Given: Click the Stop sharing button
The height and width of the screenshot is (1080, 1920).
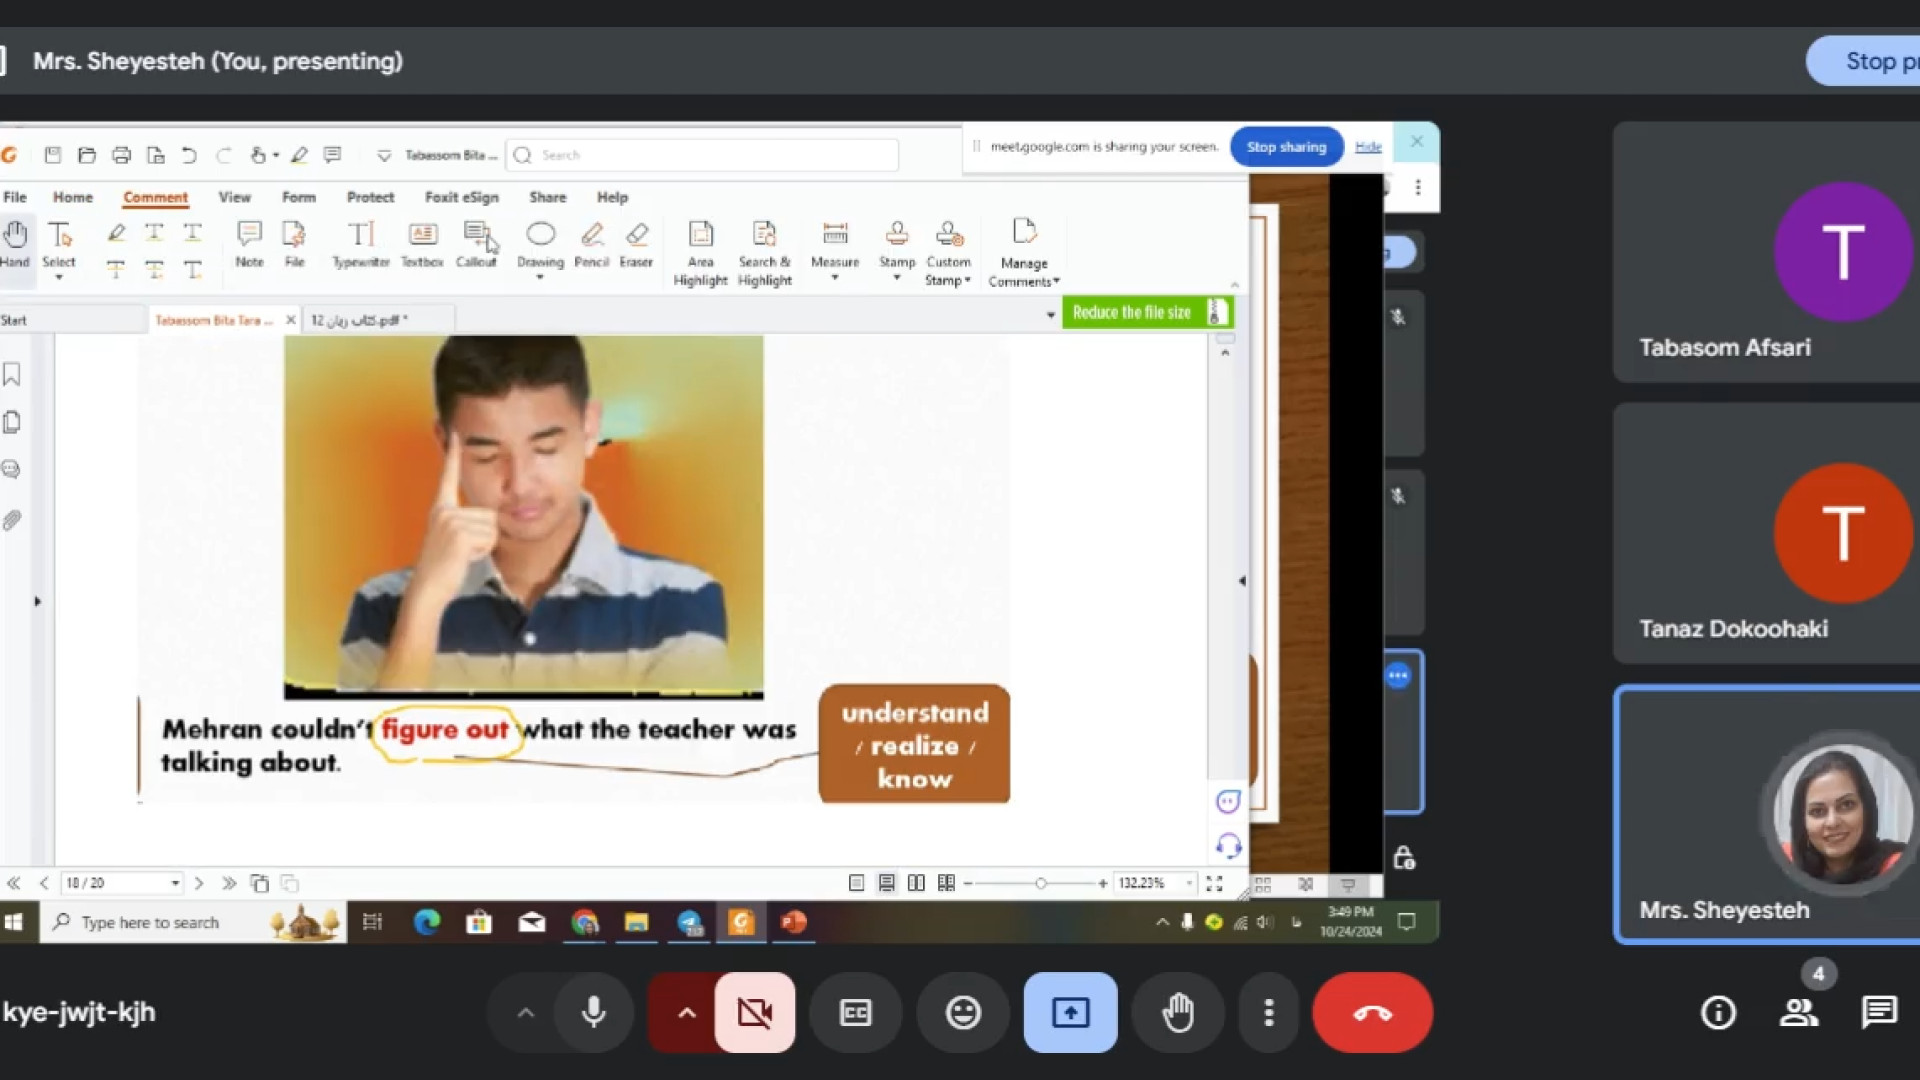Looking at the screenshot, I should click(1286, 147).
